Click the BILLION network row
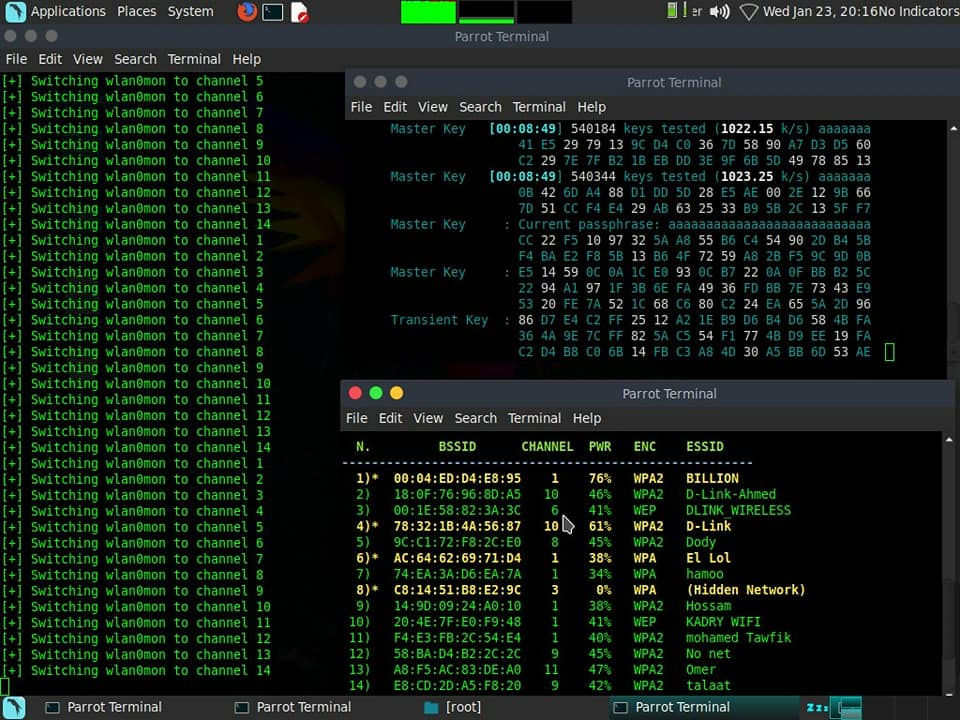Image resolution: width=960 pixels, height=720 pixels. point(547,478)
